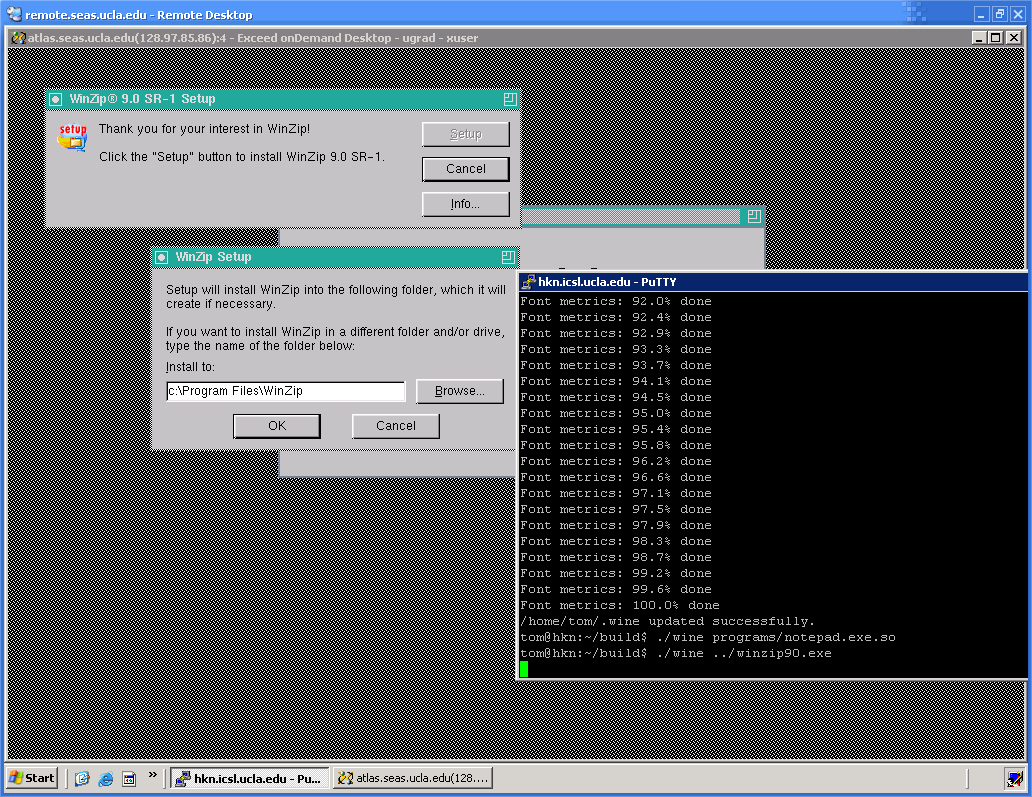Maximize the WinZip Setup folder dialog

508,257
